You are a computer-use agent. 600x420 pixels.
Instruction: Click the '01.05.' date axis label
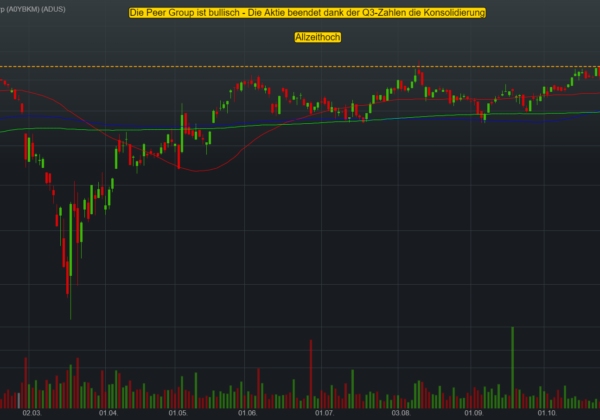(178, 413)
